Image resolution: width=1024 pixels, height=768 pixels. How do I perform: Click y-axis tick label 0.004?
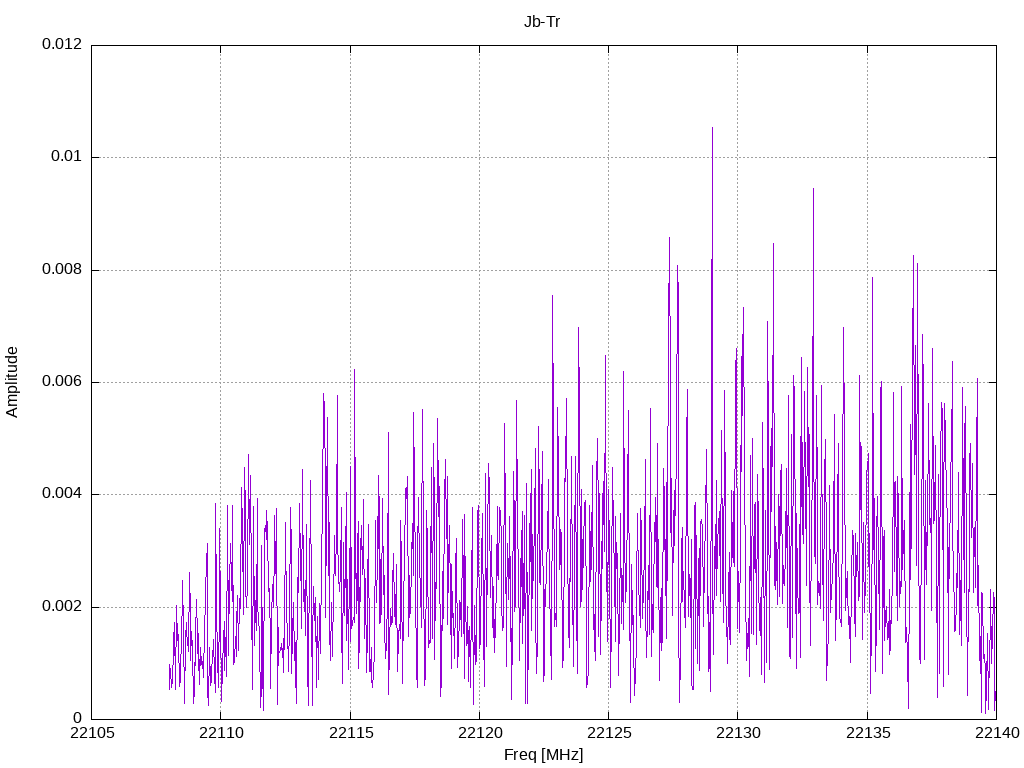click(x=62, y=494)
